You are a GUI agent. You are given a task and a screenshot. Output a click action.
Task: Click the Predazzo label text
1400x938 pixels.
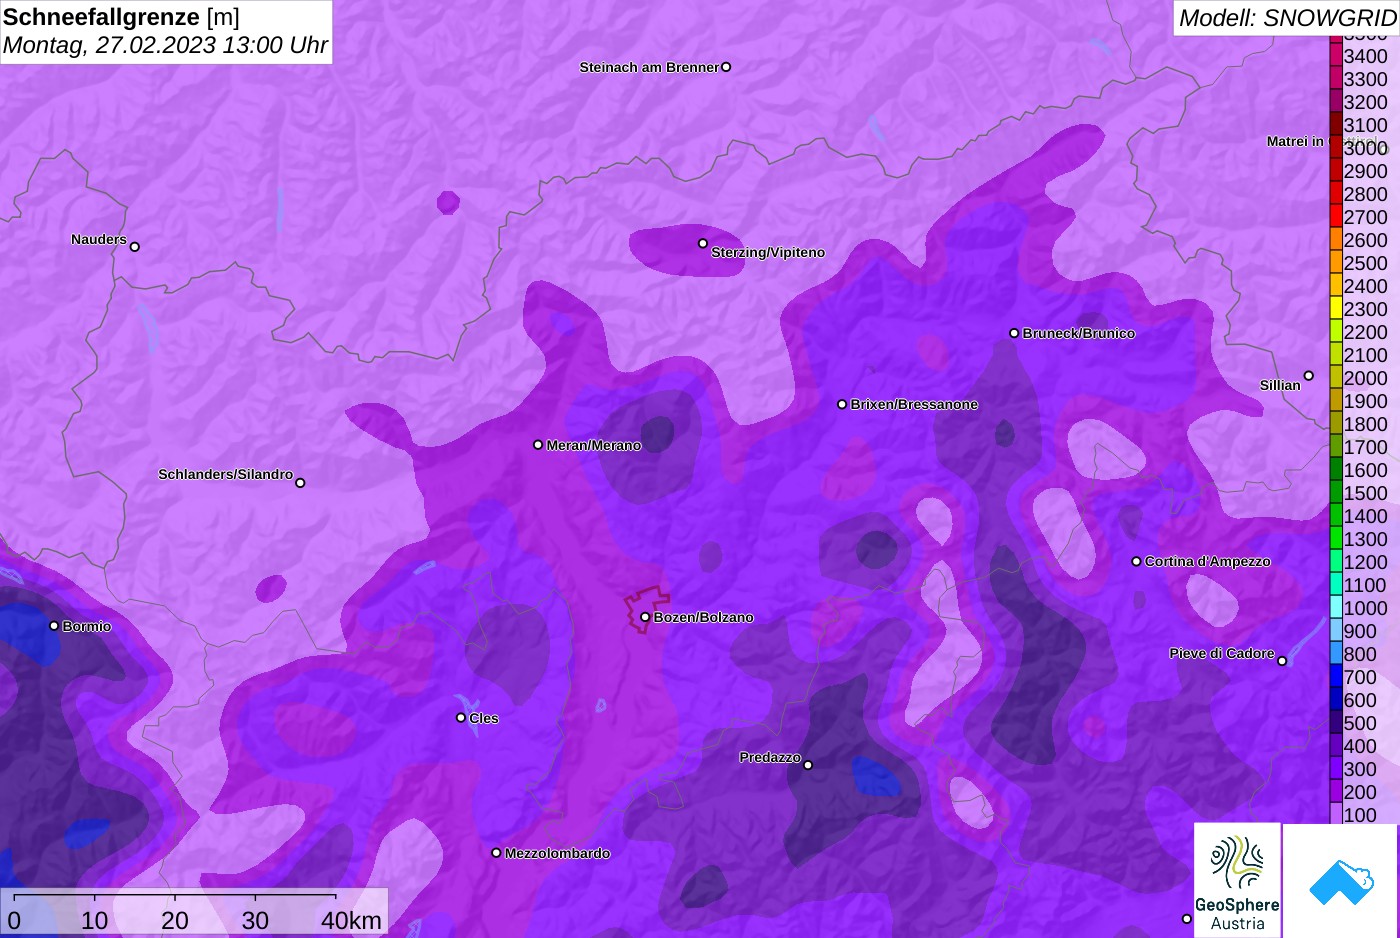click(770, 757)
